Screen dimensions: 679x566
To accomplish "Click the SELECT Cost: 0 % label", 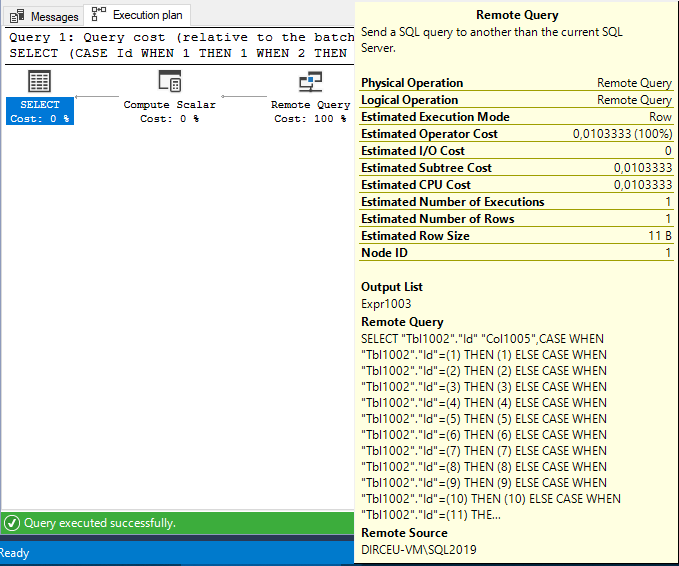I will pos(40,111).
